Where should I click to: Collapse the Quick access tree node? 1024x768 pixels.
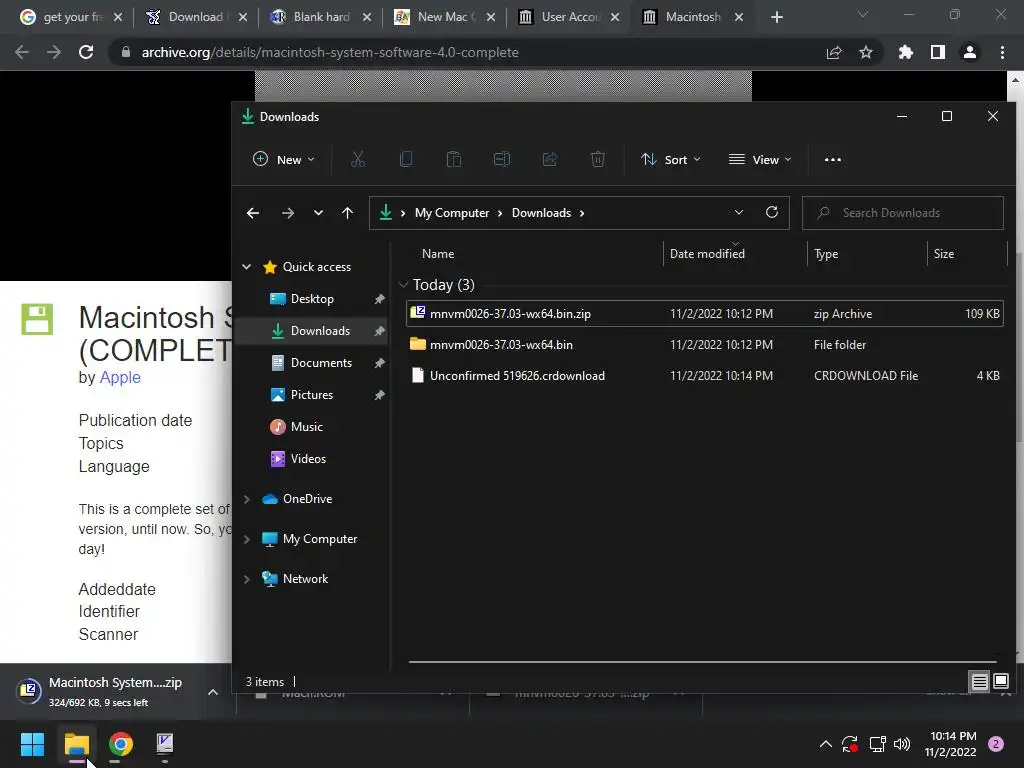(x=247, y=266)
